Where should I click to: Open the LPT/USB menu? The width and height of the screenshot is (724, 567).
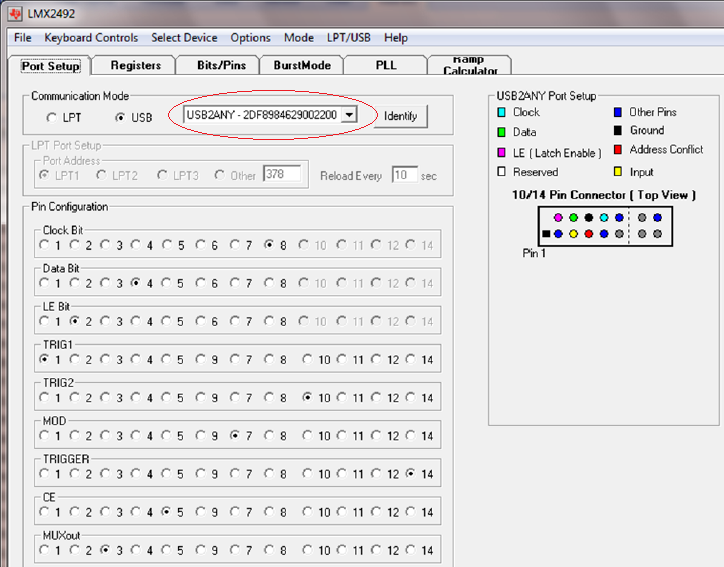coord(349,38)
